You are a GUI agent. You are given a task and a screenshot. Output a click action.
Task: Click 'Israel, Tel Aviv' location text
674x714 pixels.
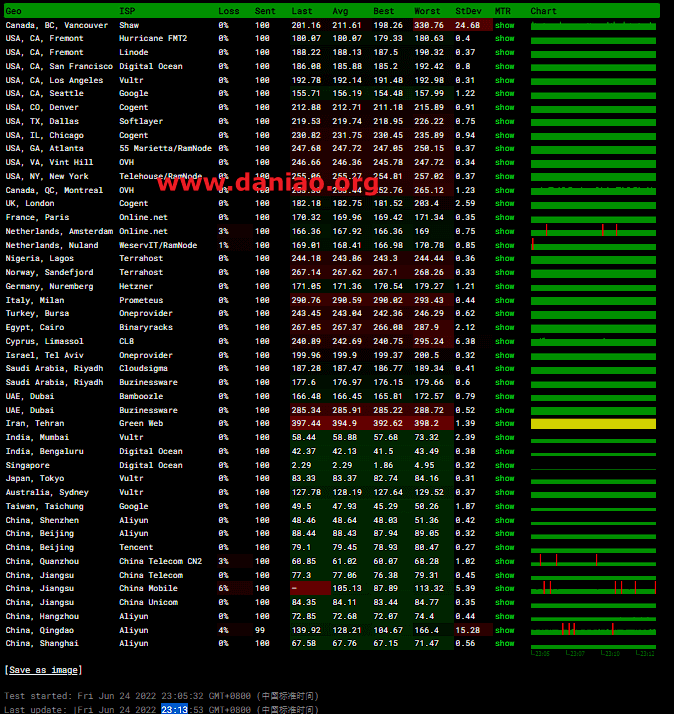pyautogui.click(x=44, y=355)
